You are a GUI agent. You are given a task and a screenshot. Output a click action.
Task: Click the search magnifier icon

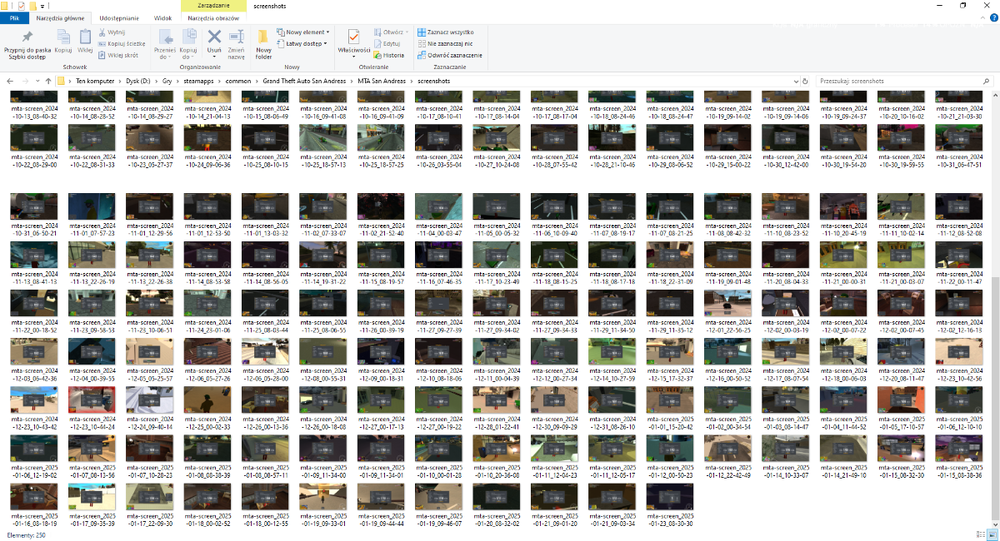tap(986, 81)
